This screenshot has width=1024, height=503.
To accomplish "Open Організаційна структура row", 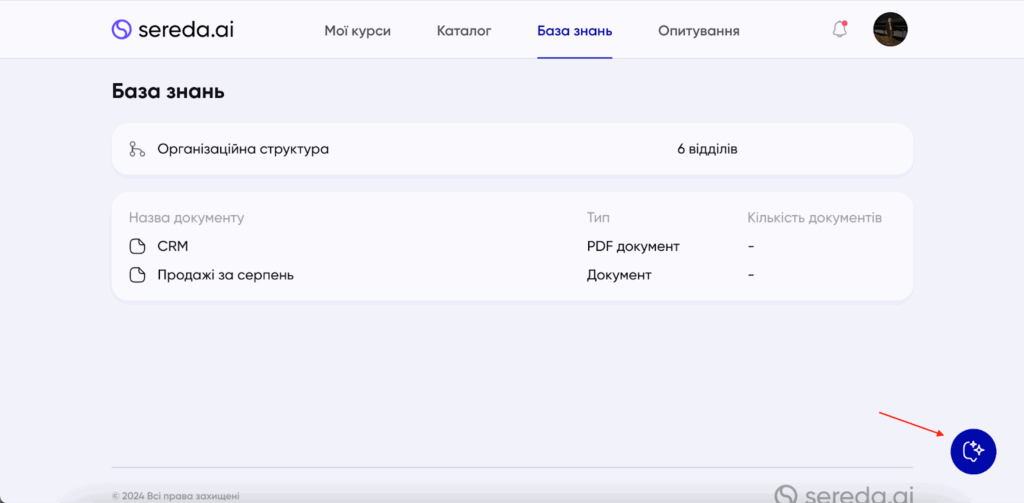I will pyautogui.click(x=243, y=149).
